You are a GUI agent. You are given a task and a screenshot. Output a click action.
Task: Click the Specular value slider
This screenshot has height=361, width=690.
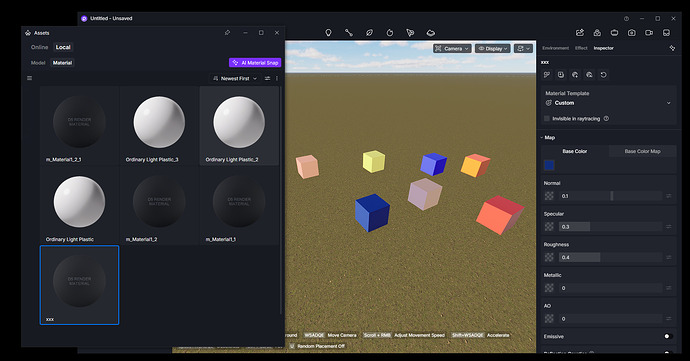point(610,227)
